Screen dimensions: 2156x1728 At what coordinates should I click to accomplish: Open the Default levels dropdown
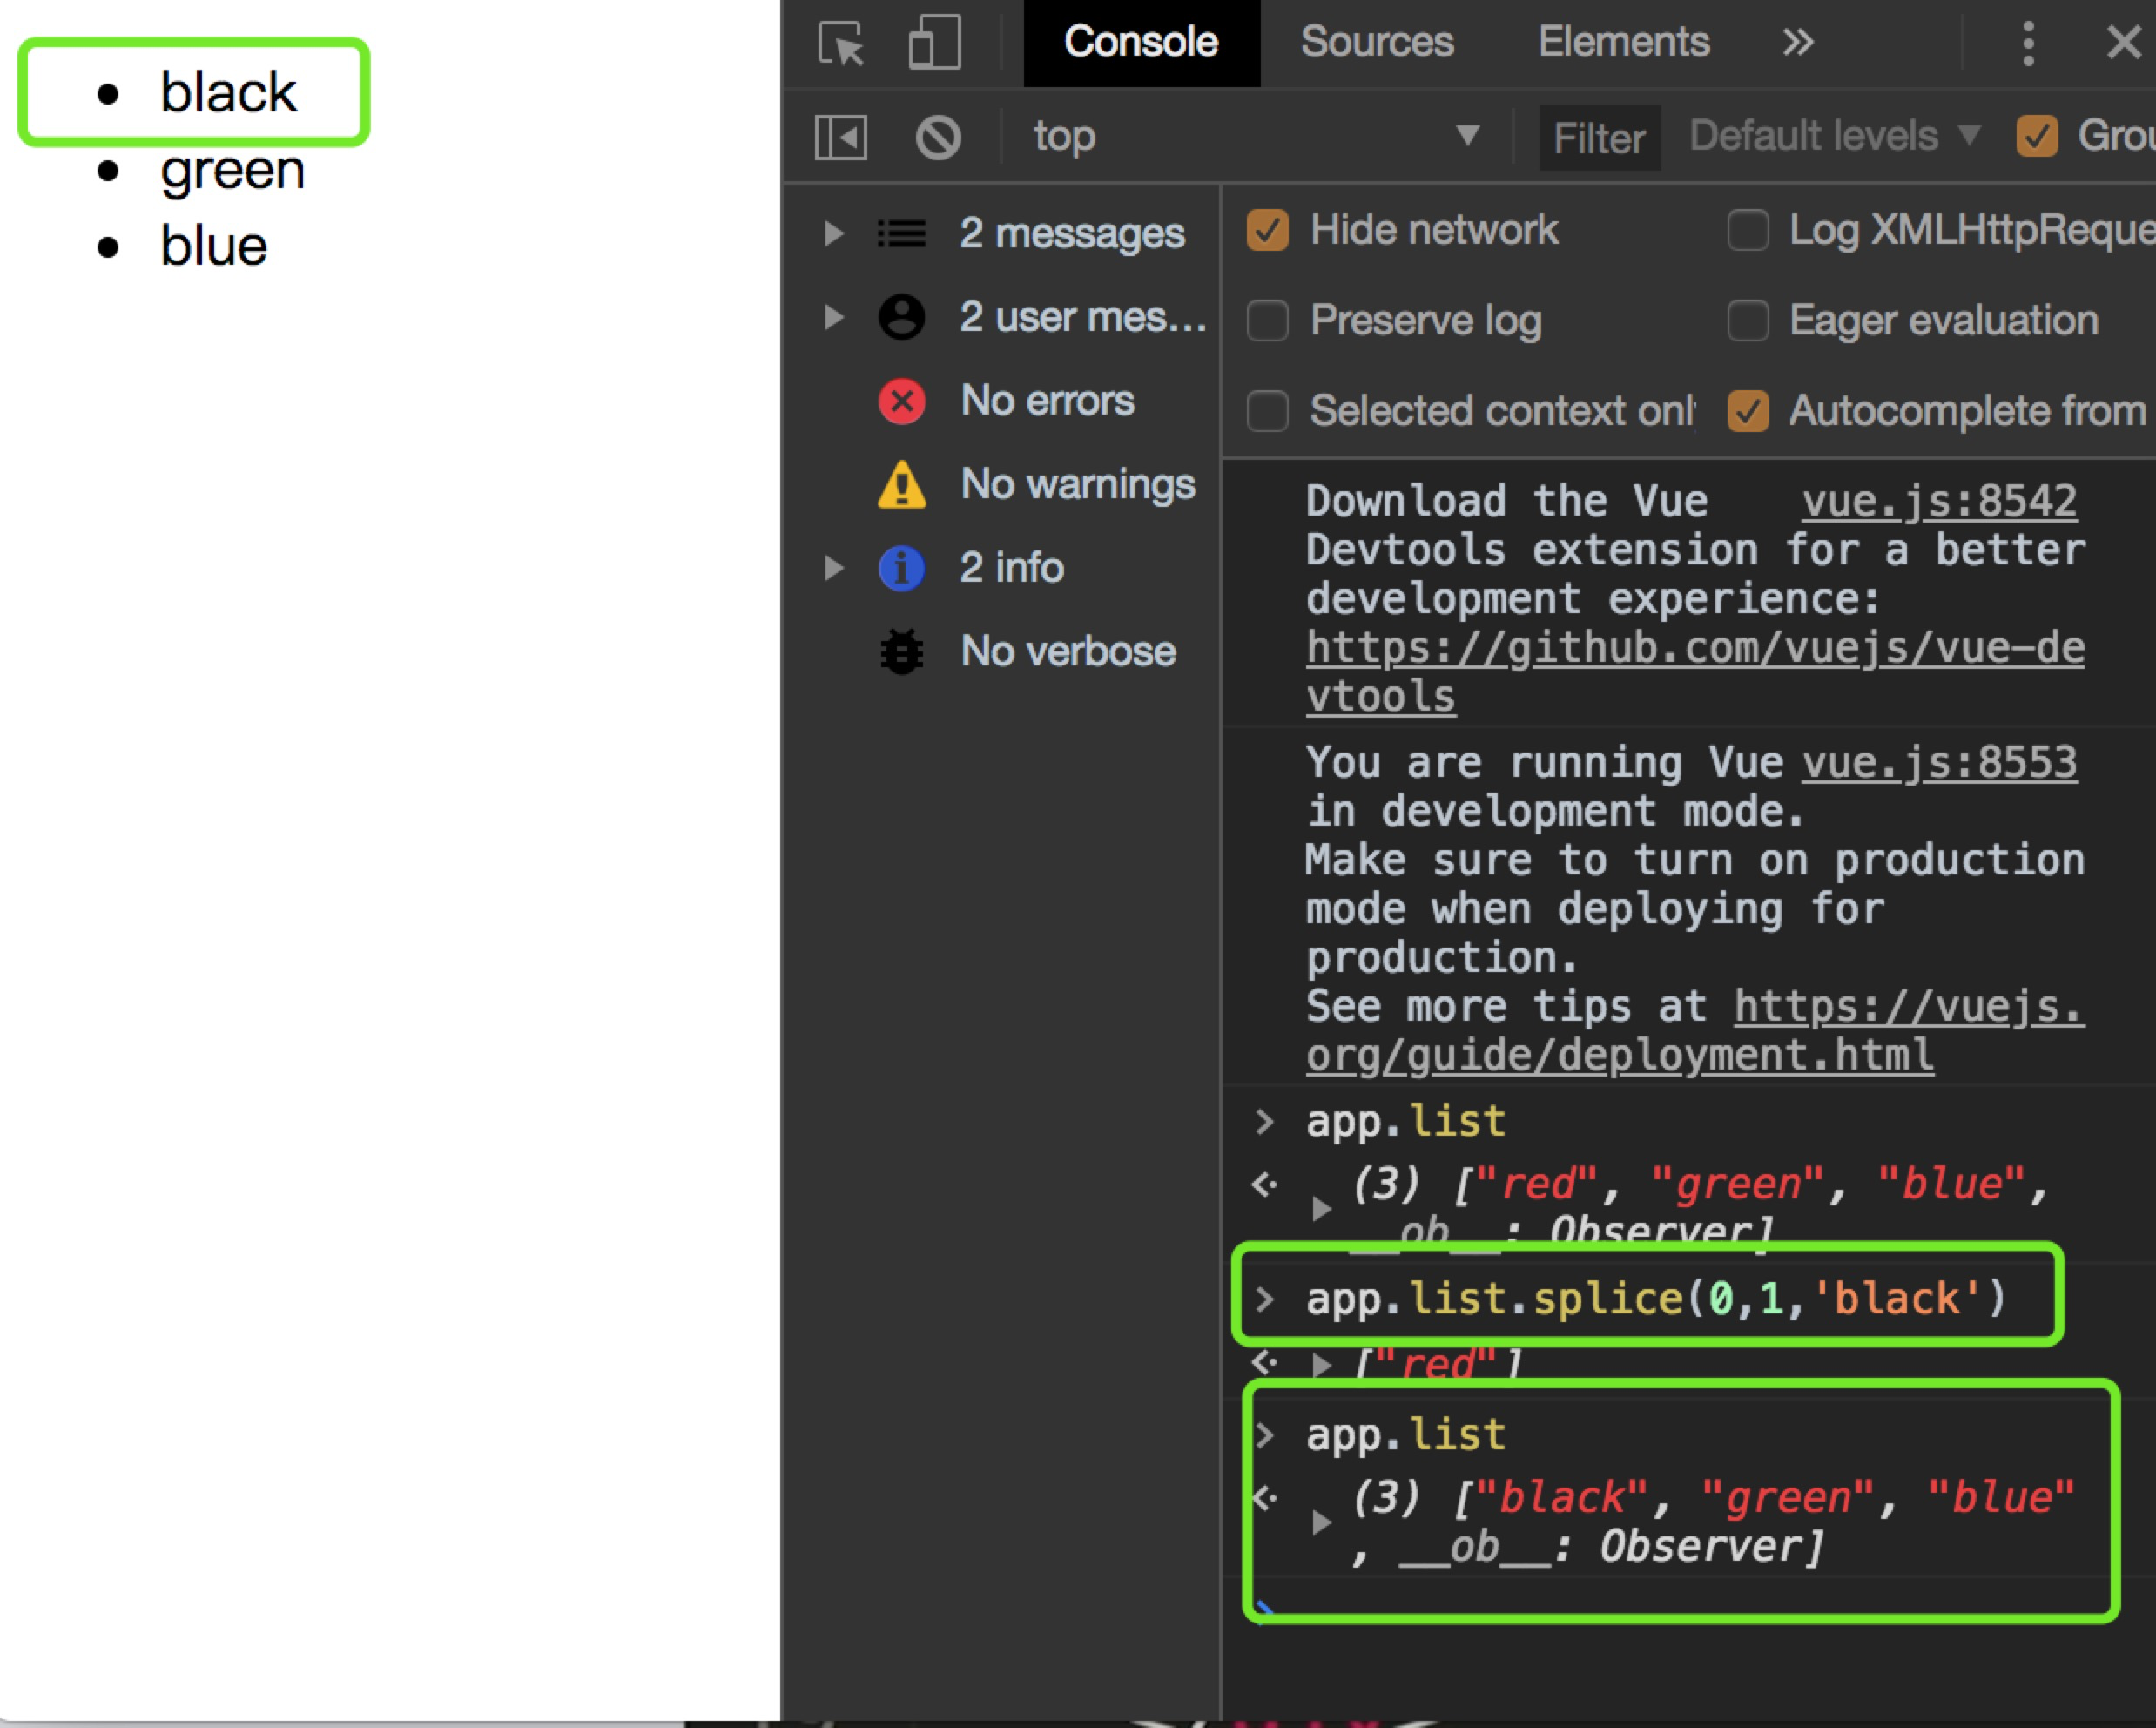pos(1833,136)
